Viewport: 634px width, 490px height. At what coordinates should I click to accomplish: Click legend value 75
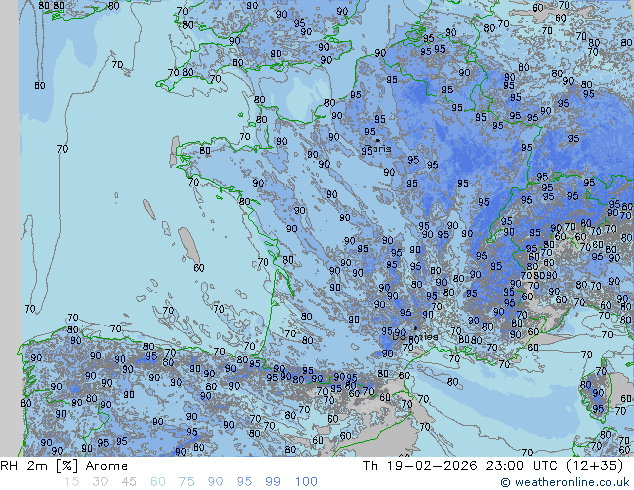[186, 482]
